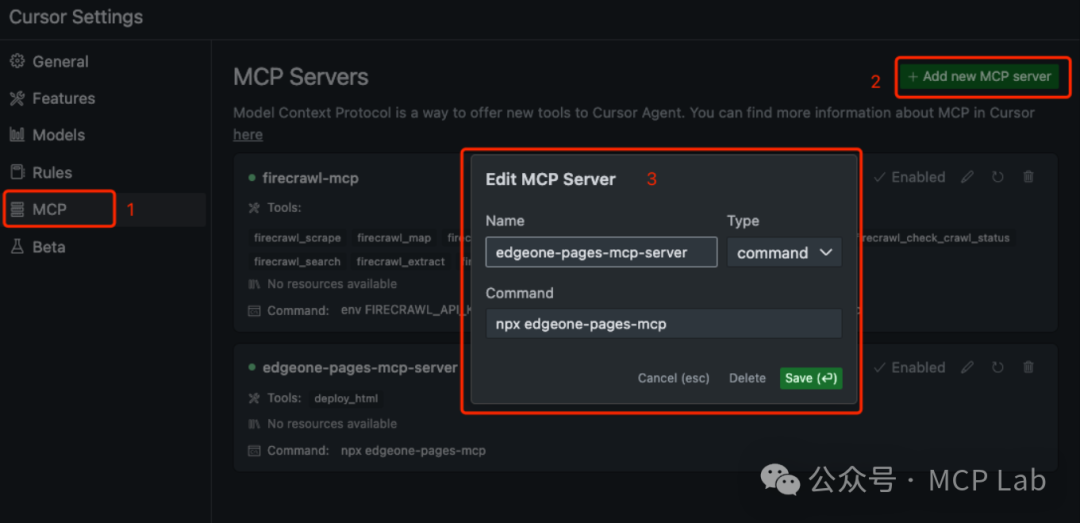Edit edgeone-pages-mcp-server with pencil icon
This screenshot has height=523, width=1080.
pos(967,367)
